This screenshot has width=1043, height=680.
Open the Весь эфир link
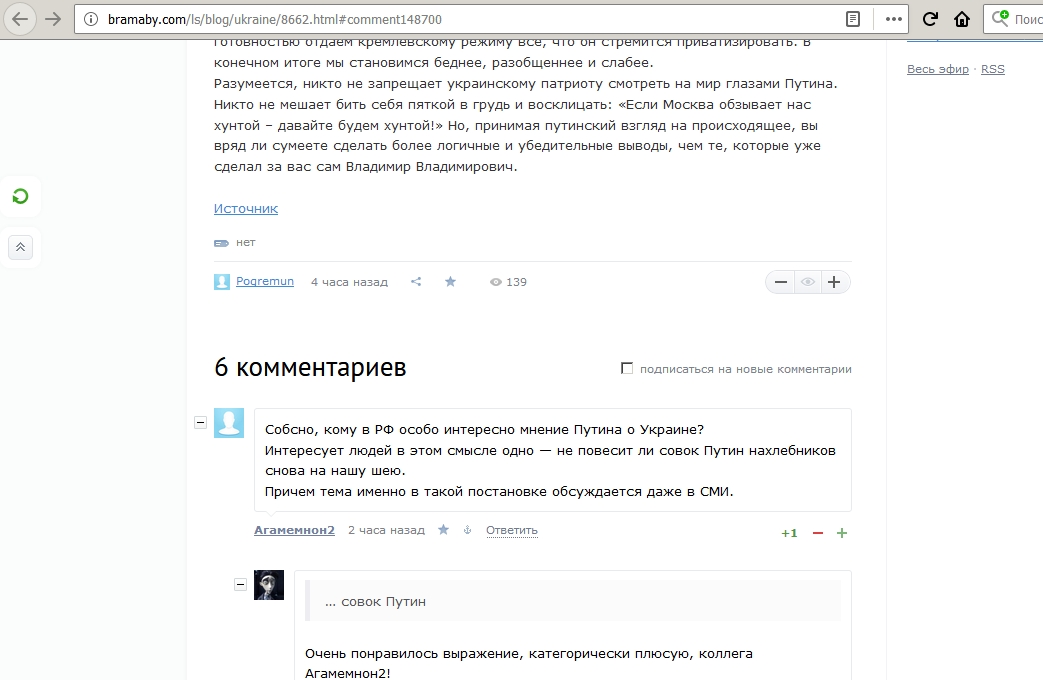tap(938, 69)
